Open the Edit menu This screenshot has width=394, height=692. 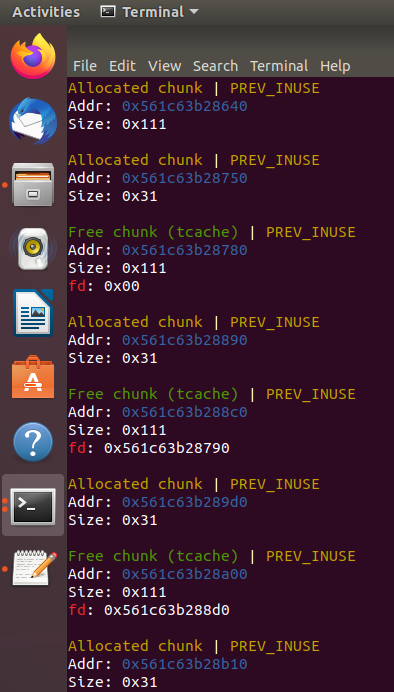click(x=122, y=66)
